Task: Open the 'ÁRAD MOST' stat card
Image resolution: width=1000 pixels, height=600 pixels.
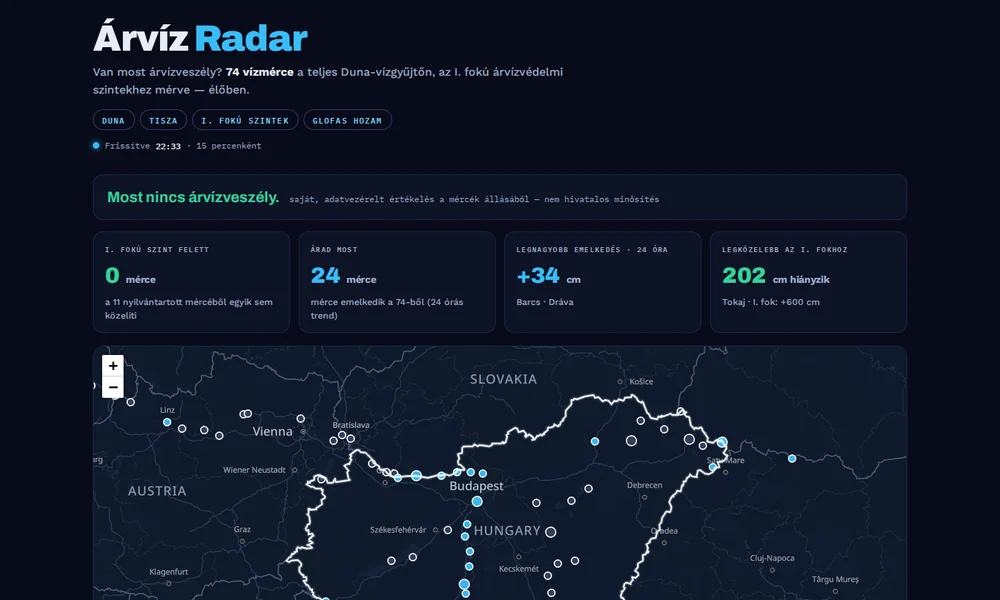Action: [x=397, y=282]
